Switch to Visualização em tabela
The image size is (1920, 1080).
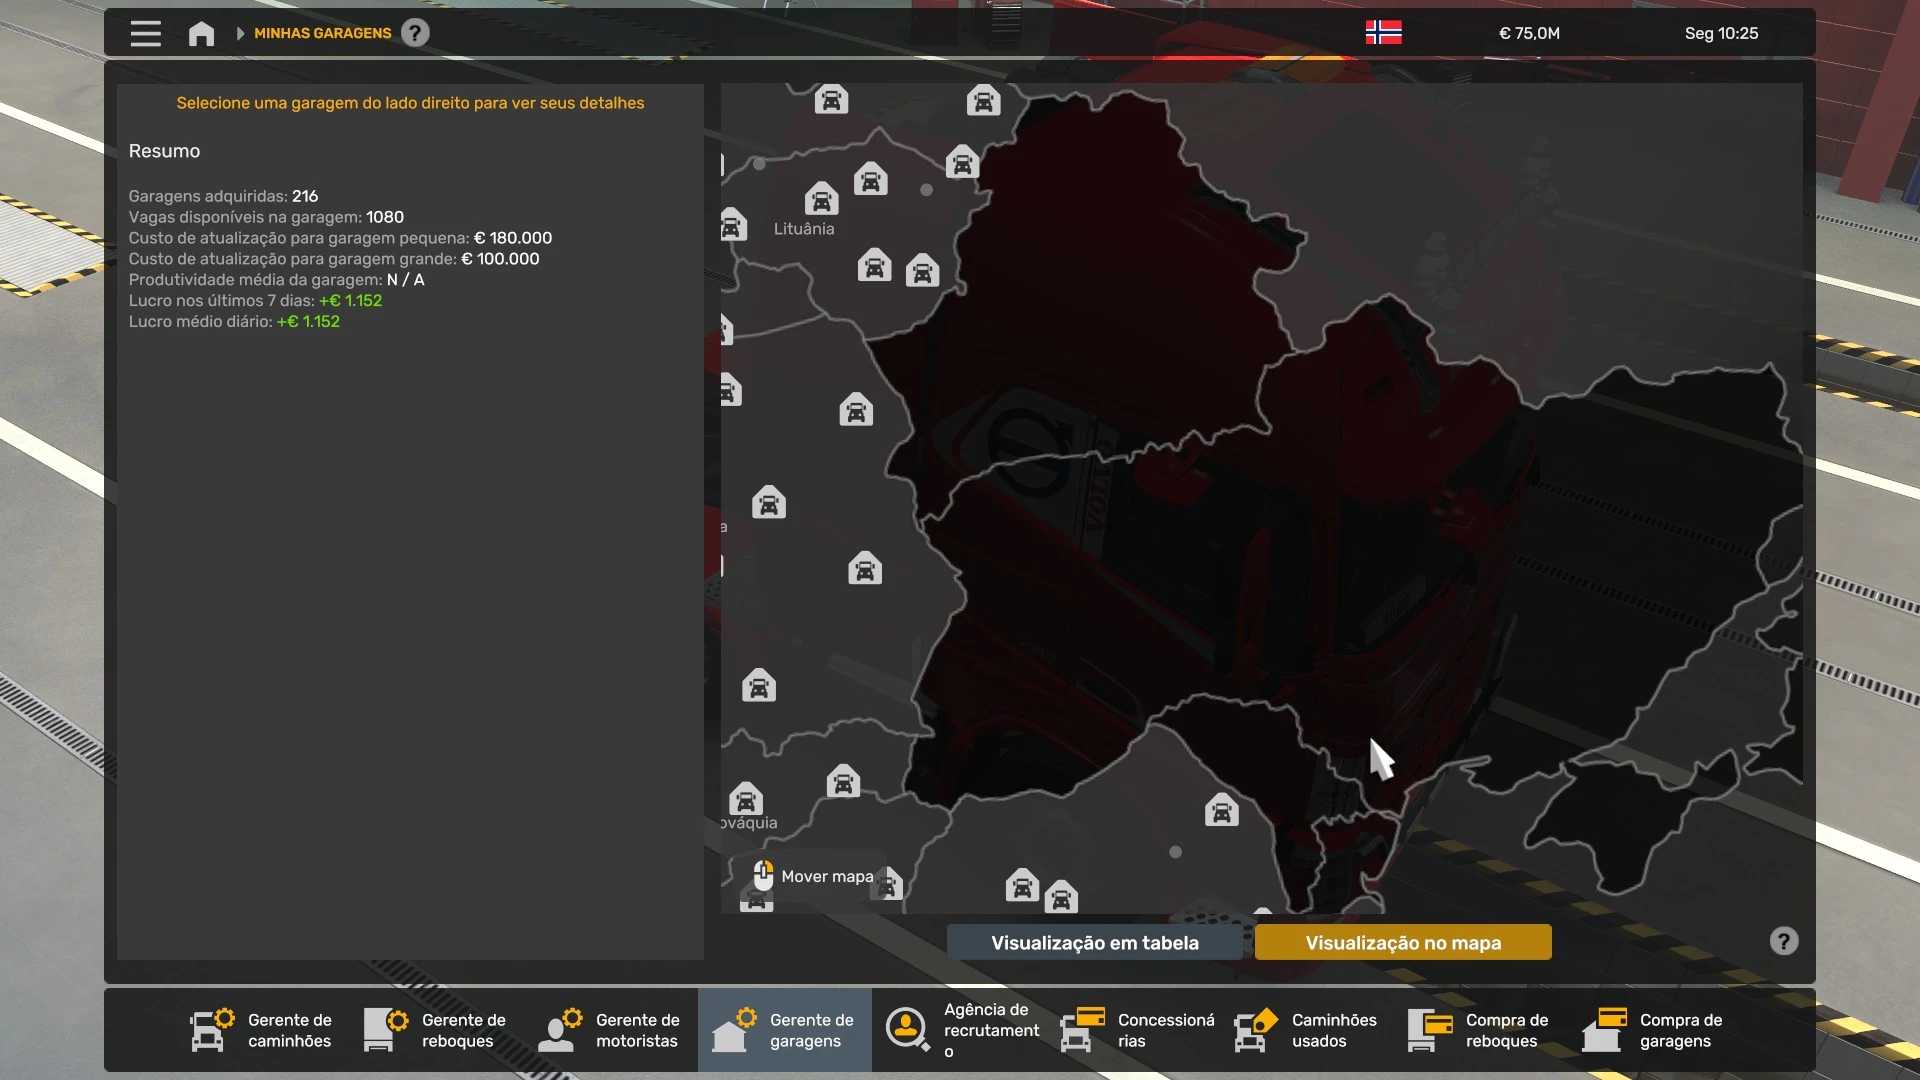[1094, 943]
